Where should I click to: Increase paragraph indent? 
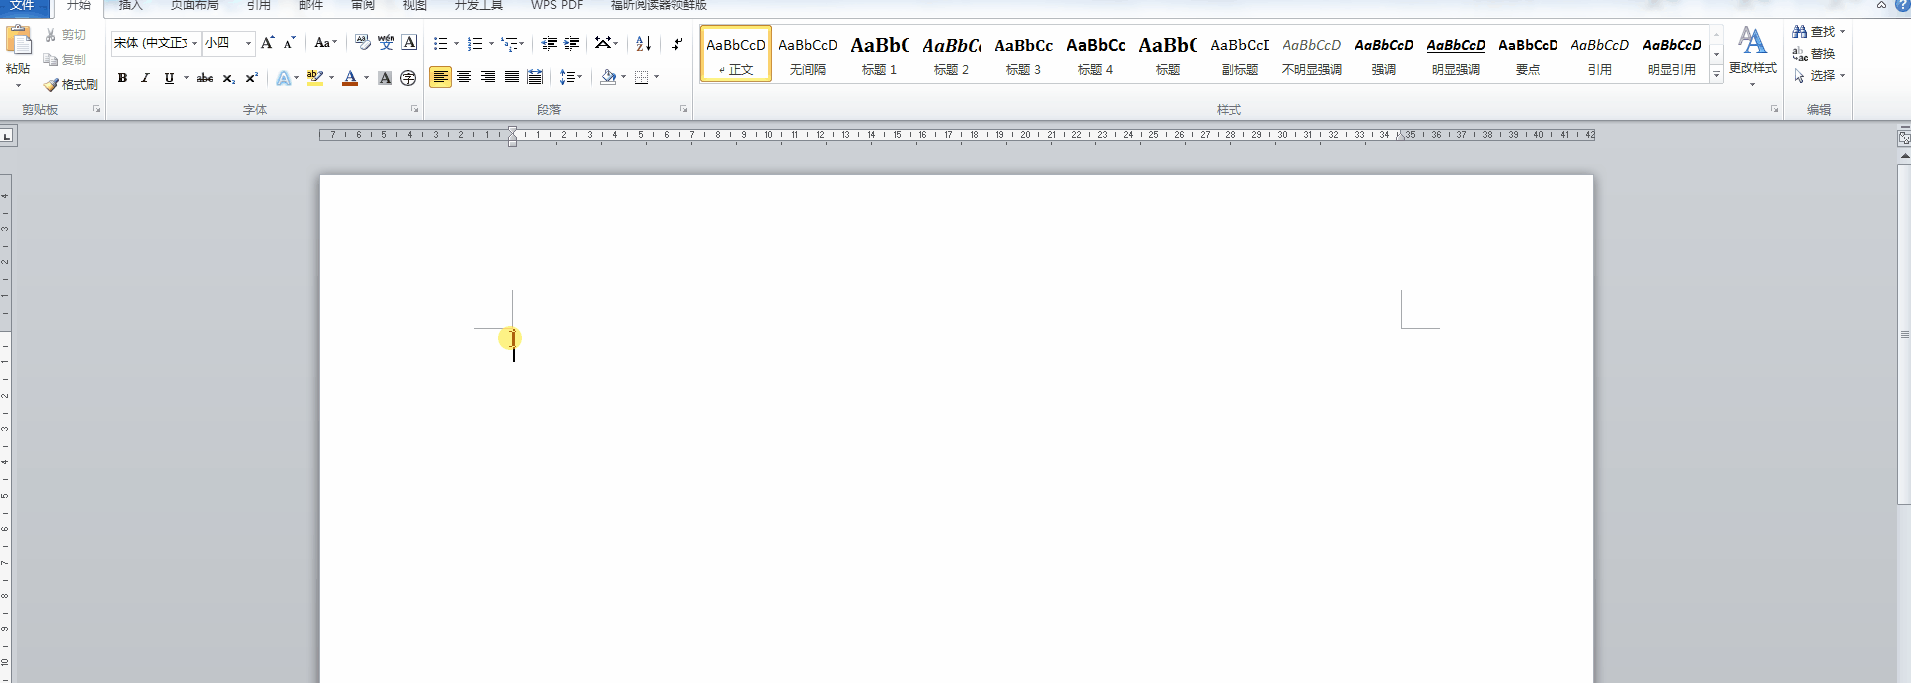point(572,43)
